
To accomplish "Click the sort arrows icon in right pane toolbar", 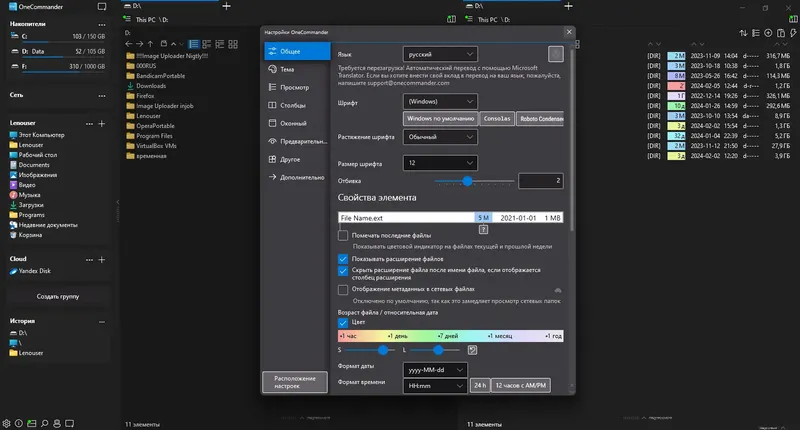I will click(743, 33).
